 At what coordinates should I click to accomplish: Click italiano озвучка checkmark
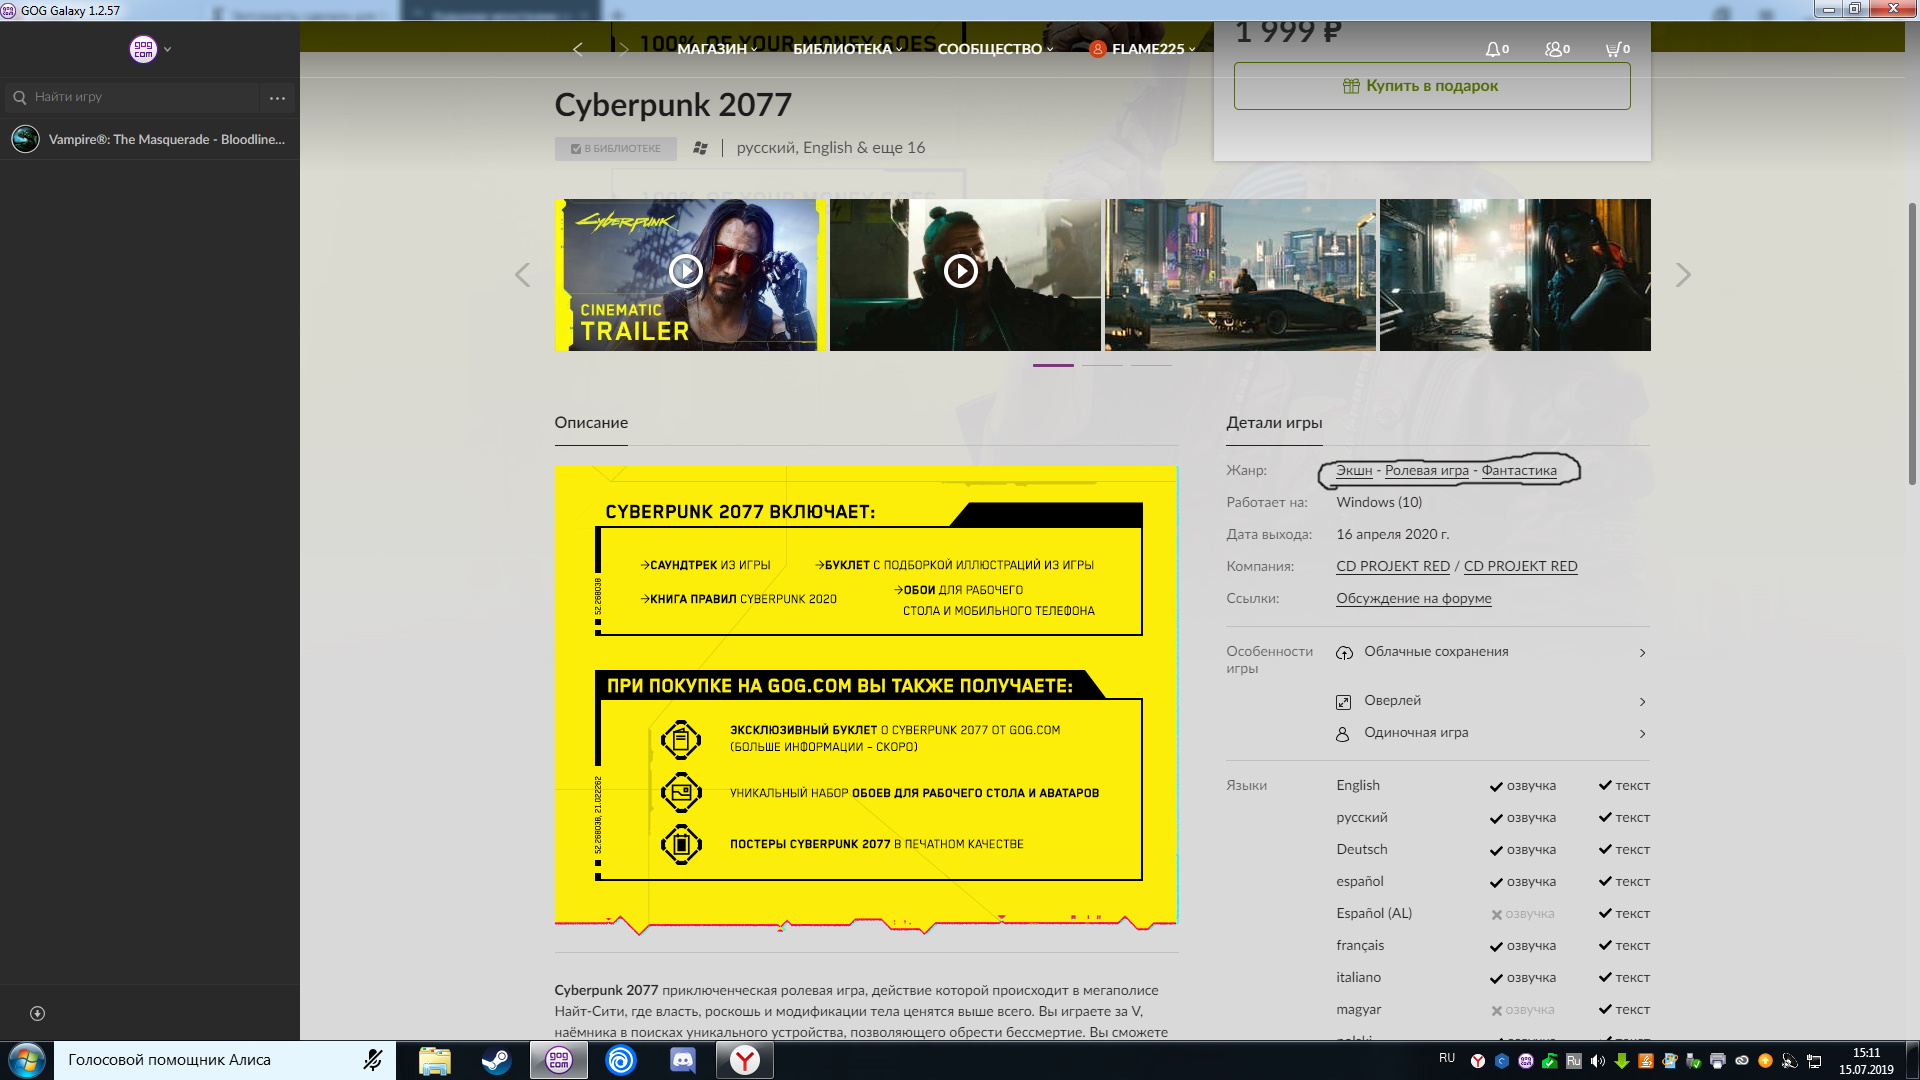click(1496, 978)
